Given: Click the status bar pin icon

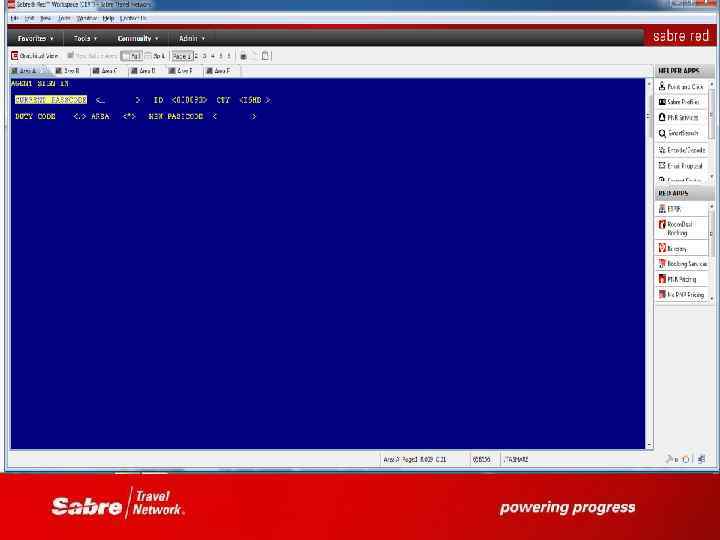Looking at the screenshot, I should click(x=671, y=459).
